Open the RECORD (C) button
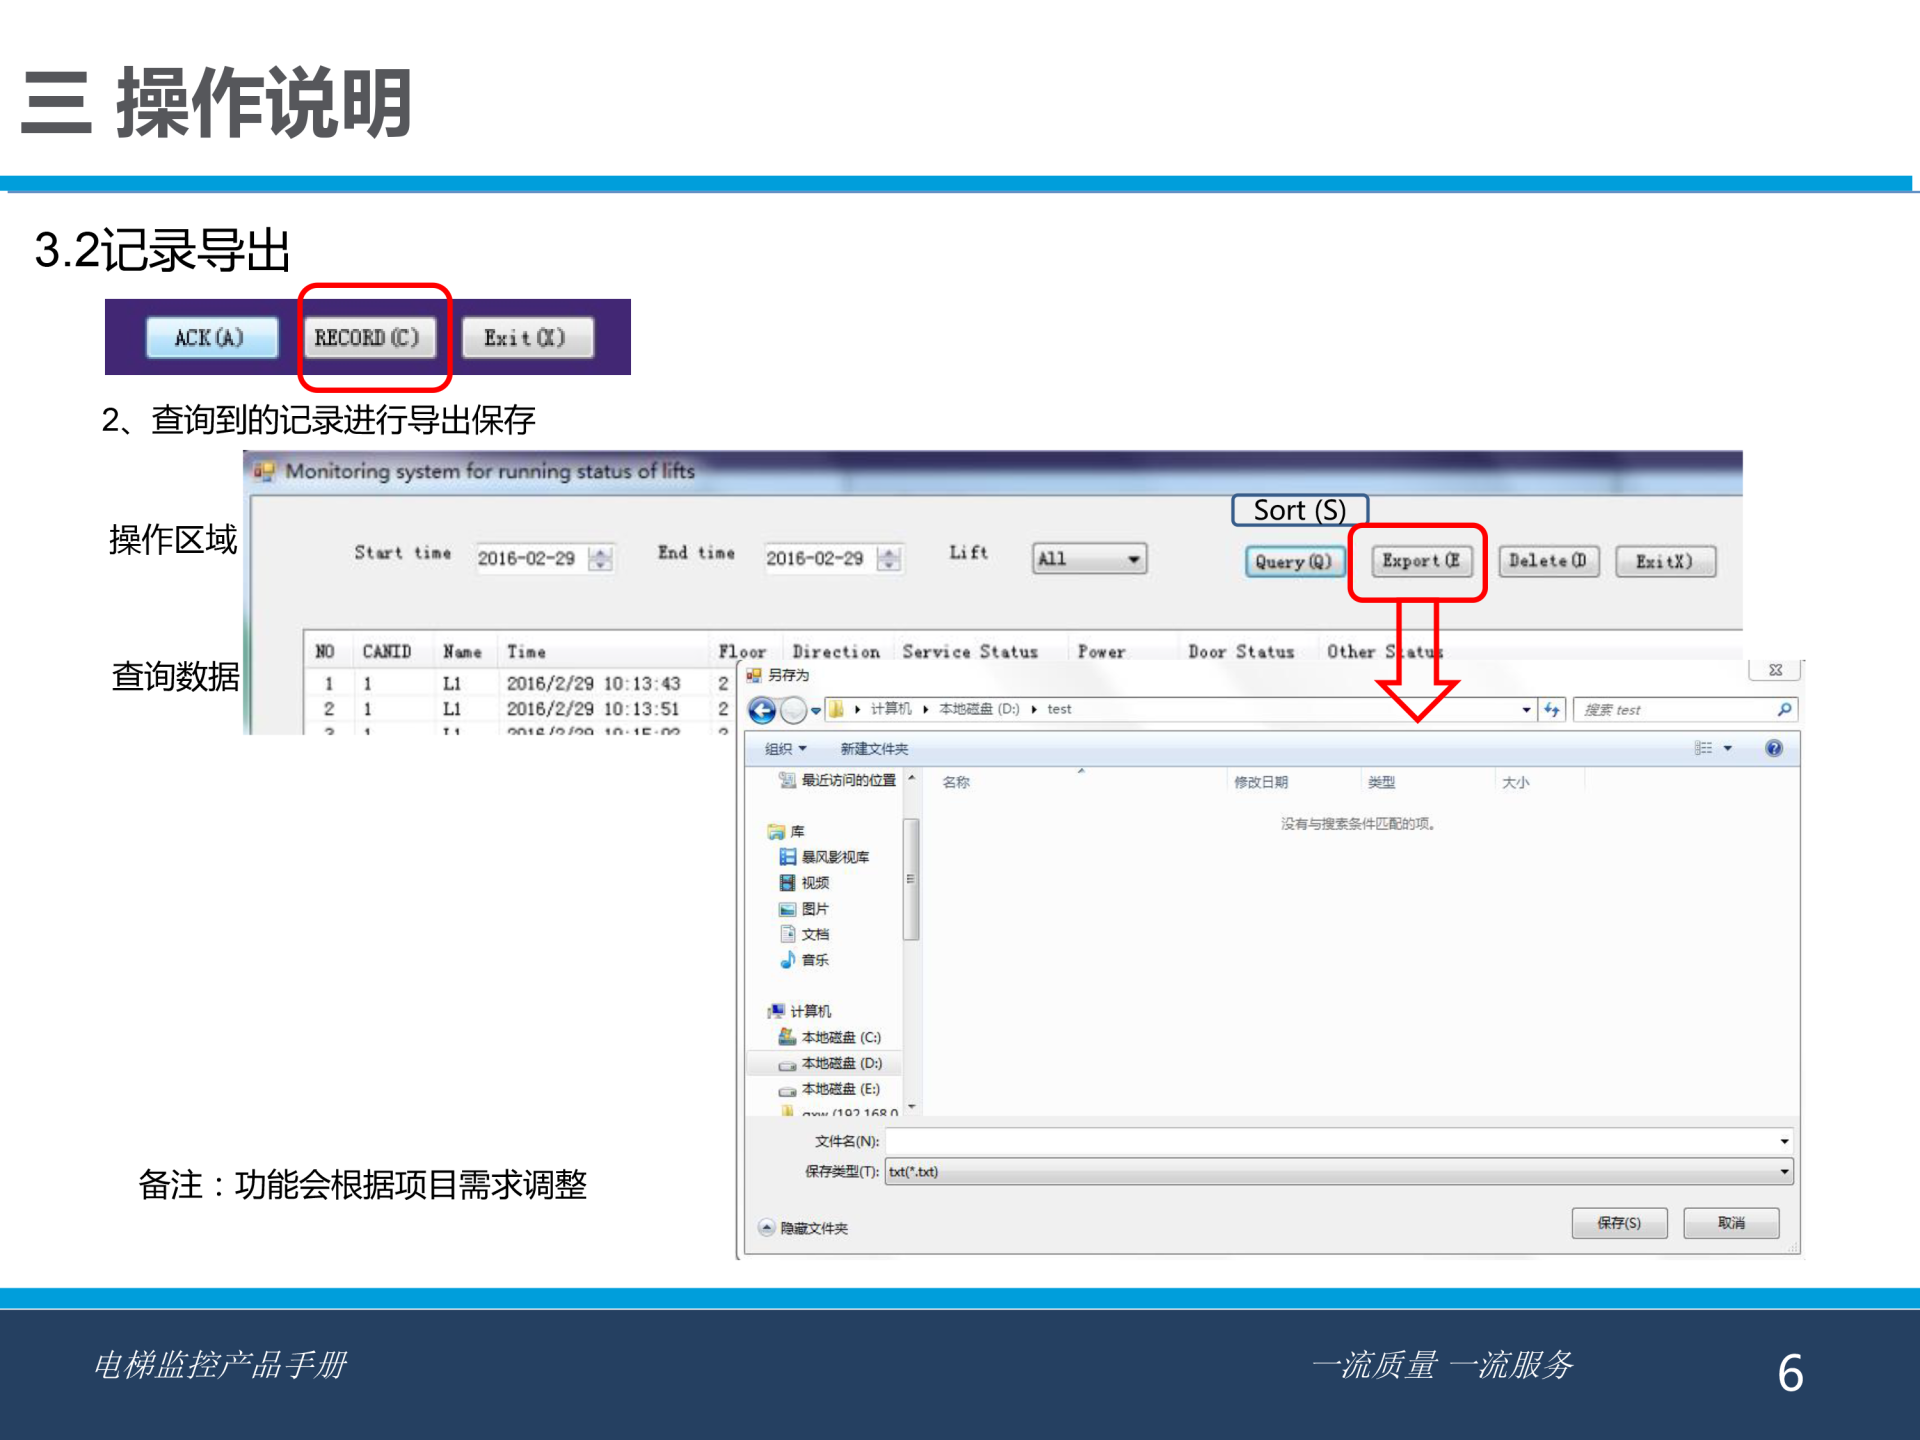1920x1440 pixels. pyautogui.click(x=369, y=338)
